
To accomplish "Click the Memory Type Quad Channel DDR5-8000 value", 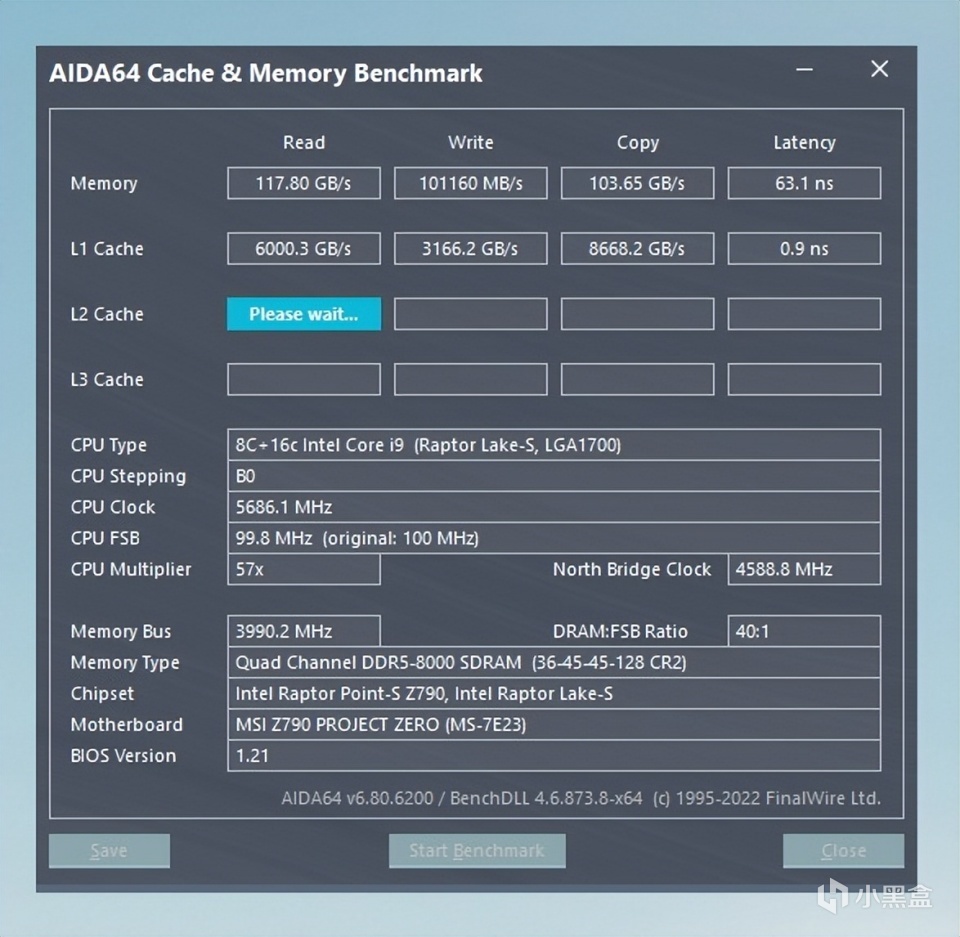I will pyautogui.click(x=554, y=663).
